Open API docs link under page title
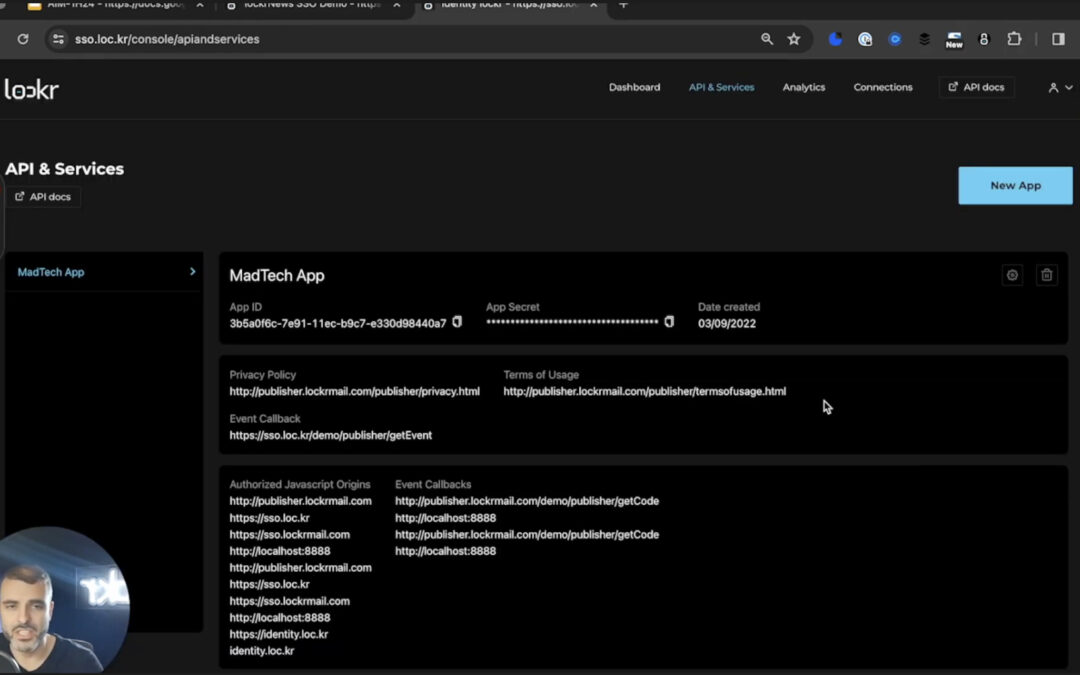 43,197
